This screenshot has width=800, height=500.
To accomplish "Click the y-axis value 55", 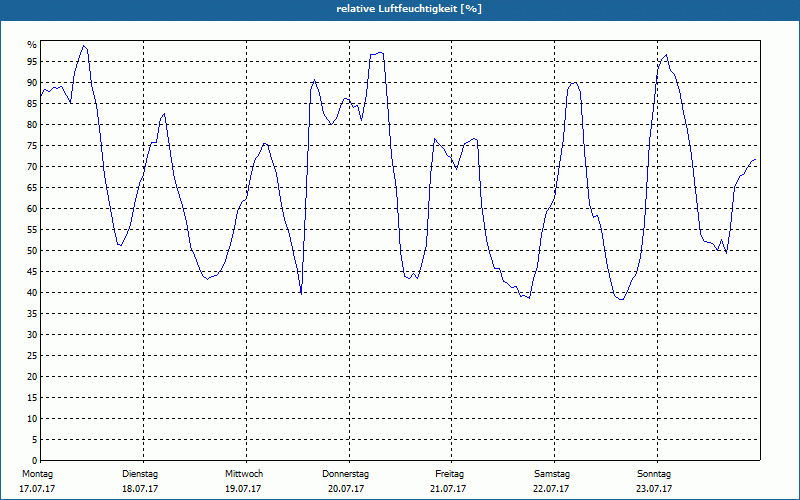I will point(32,230).
